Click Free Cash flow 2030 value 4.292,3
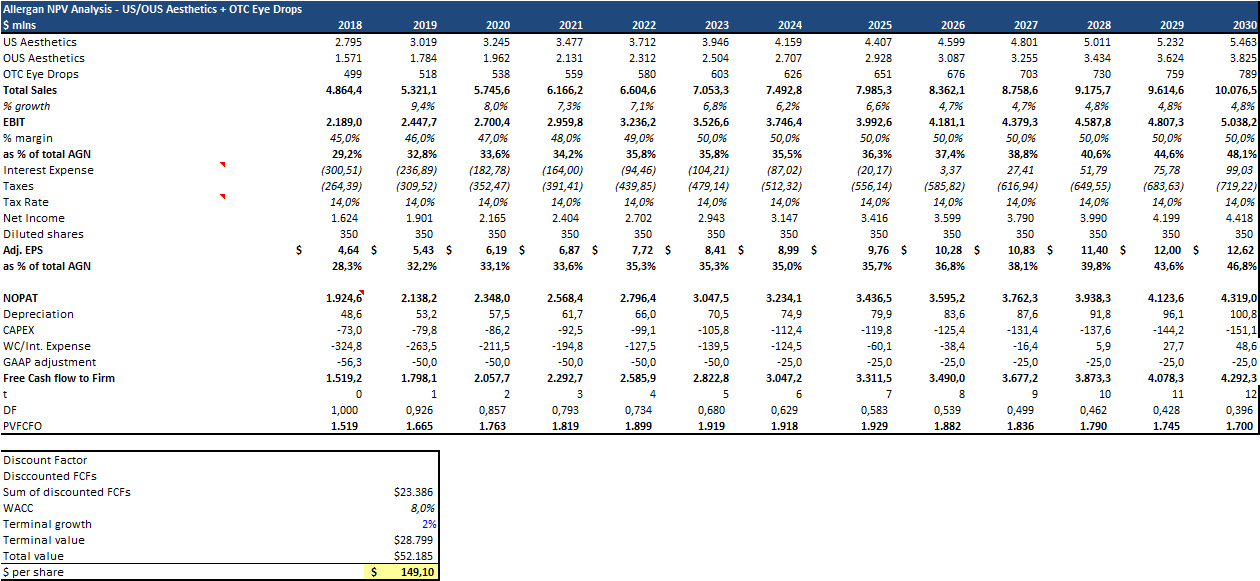Screen dimensions: 1260x581 (1238, 378)
